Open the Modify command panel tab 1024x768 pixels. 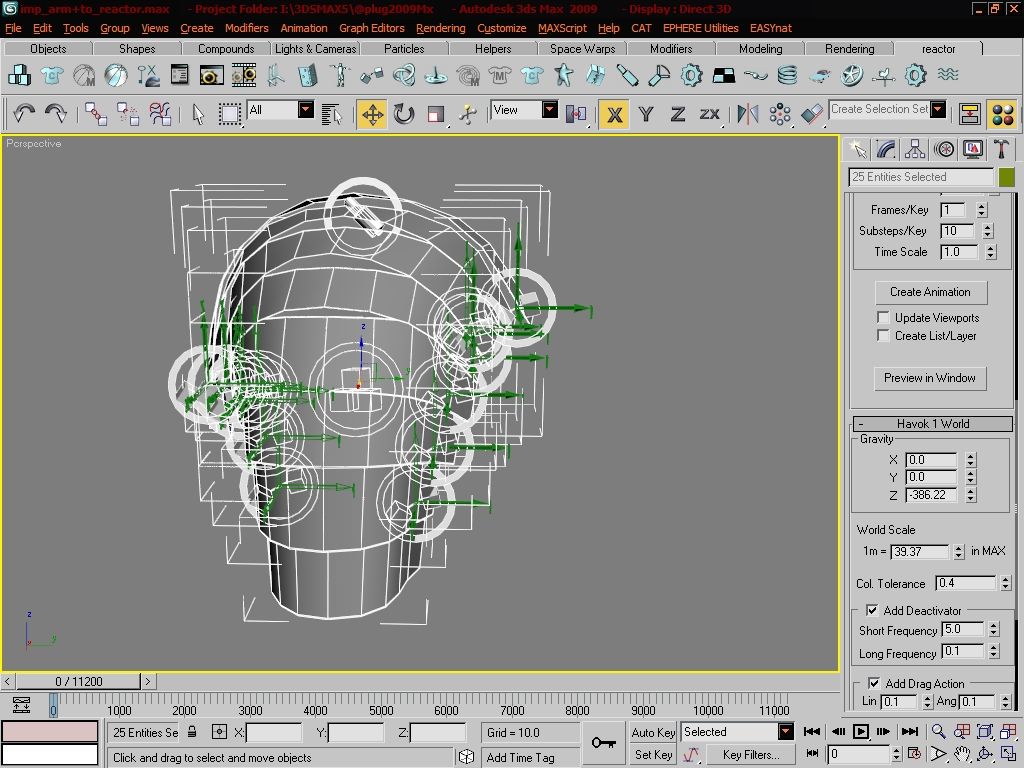click(x=886, y=150)
